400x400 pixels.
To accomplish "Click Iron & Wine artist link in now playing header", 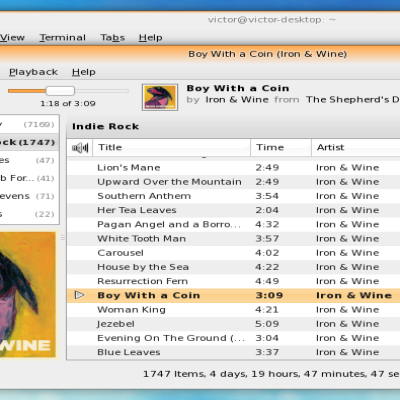I will point(237,100).
